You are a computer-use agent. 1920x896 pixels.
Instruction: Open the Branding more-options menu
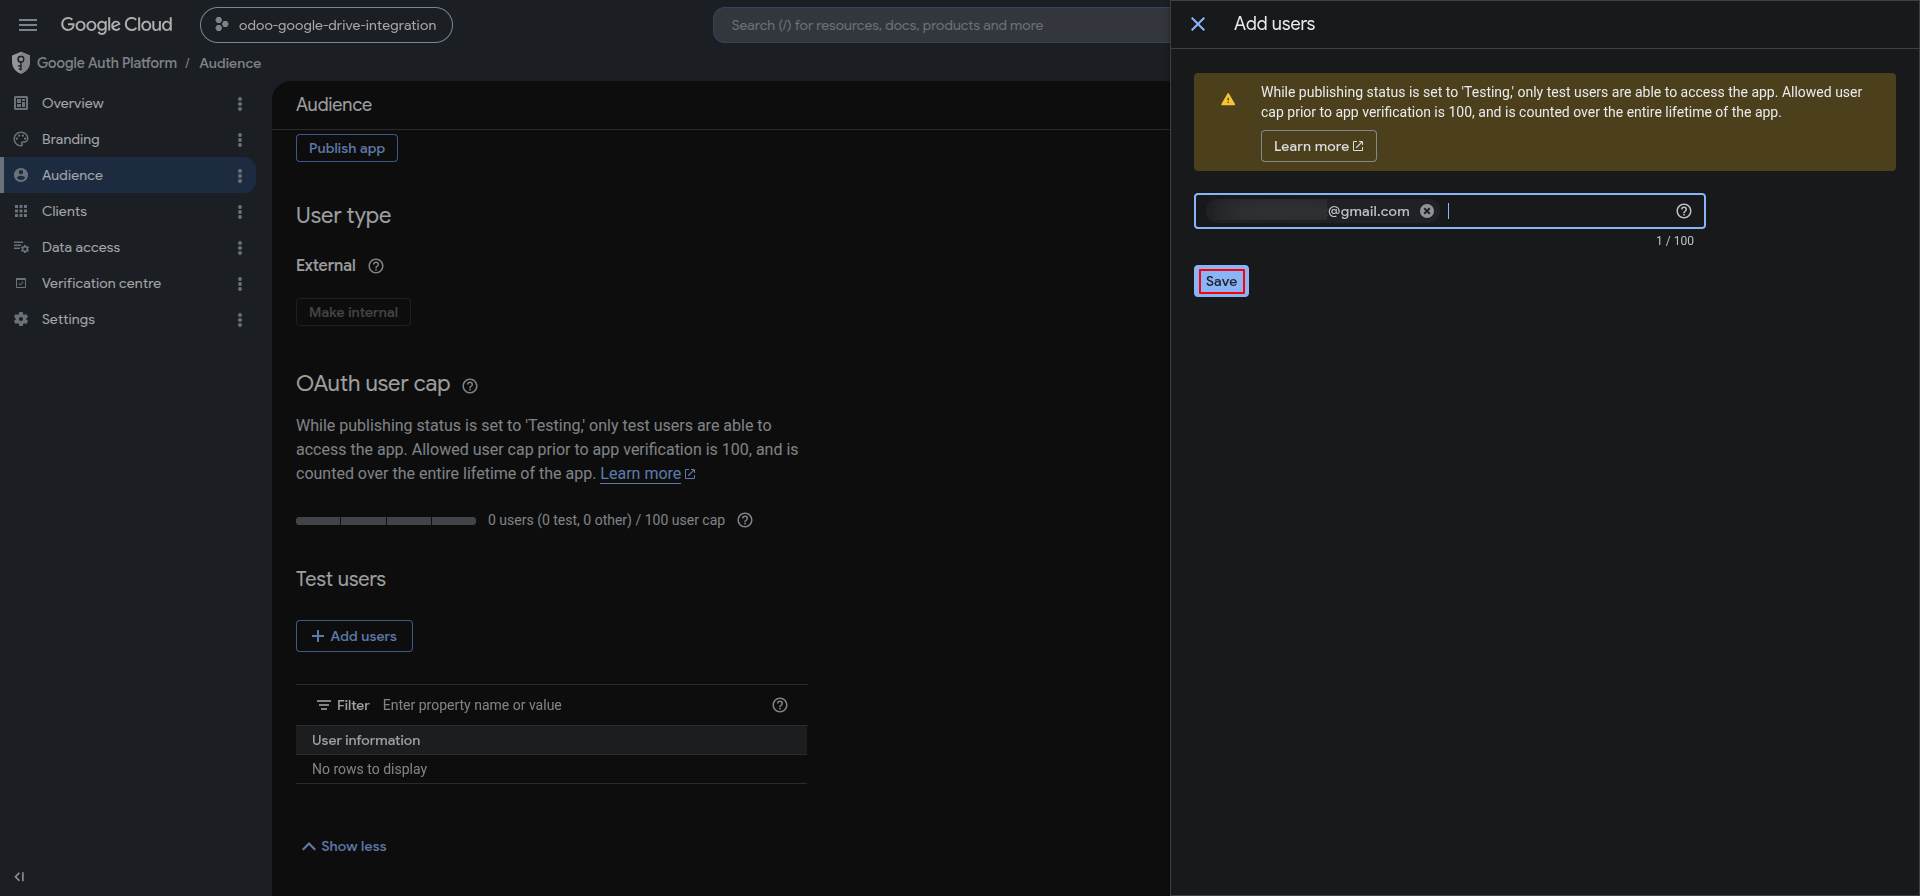240,140
